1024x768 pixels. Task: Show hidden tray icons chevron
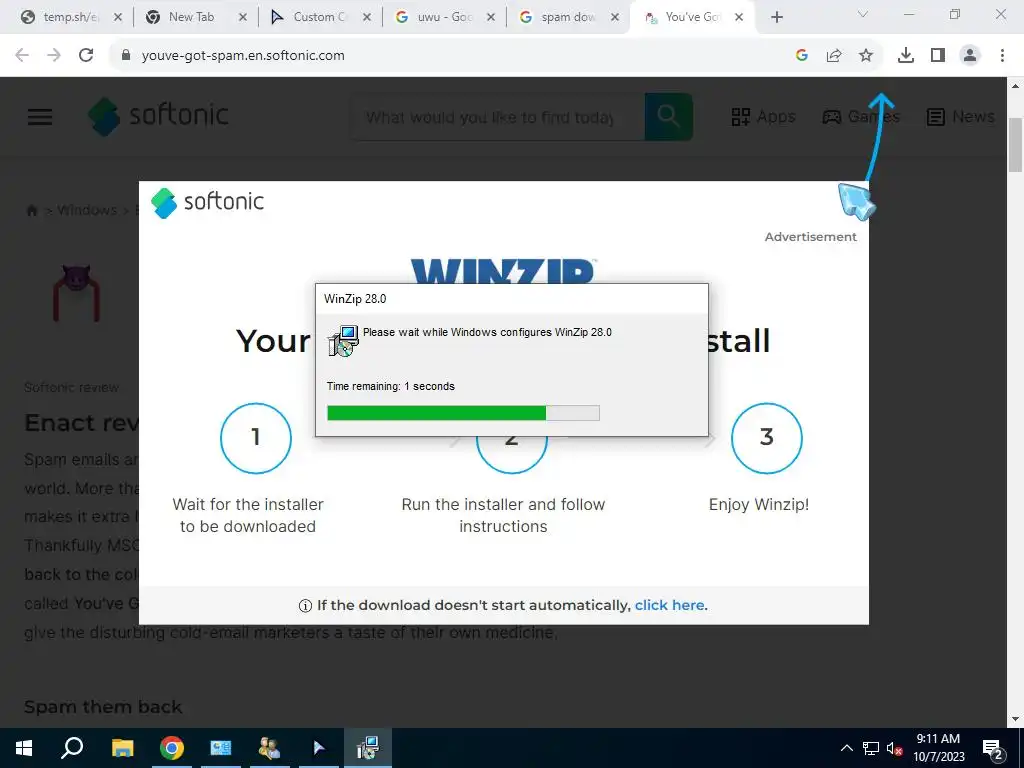pos(846,748)
